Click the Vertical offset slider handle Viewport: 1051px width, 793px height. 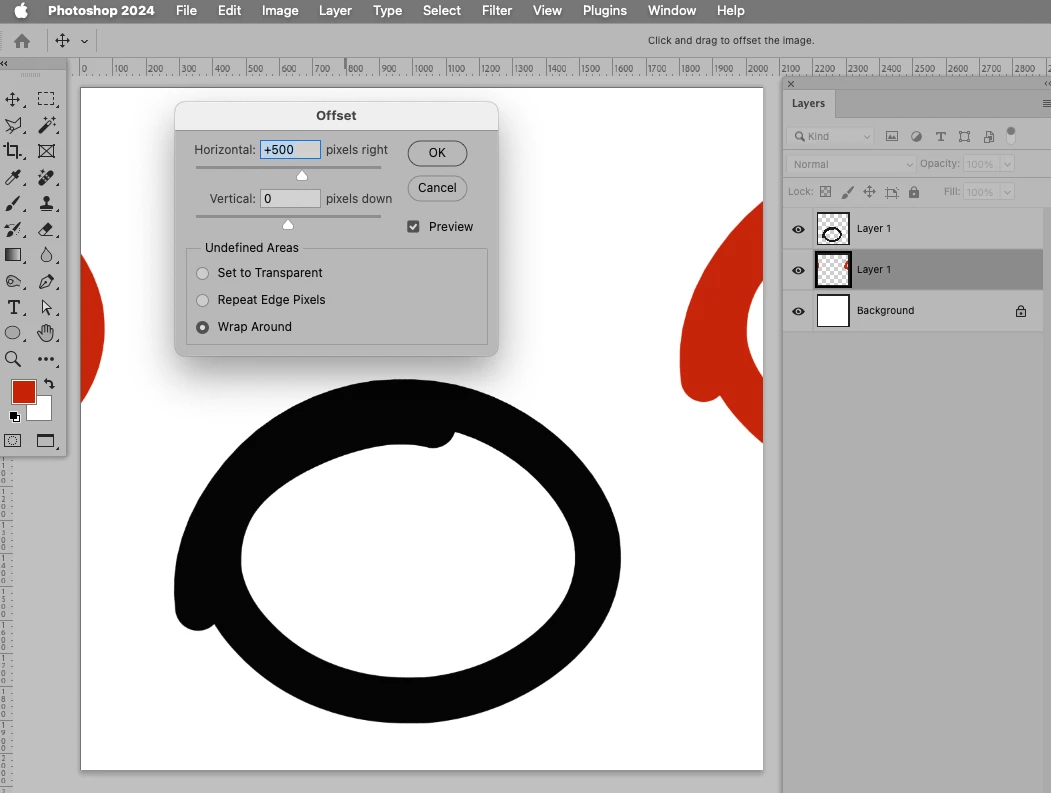click(288, 225)
